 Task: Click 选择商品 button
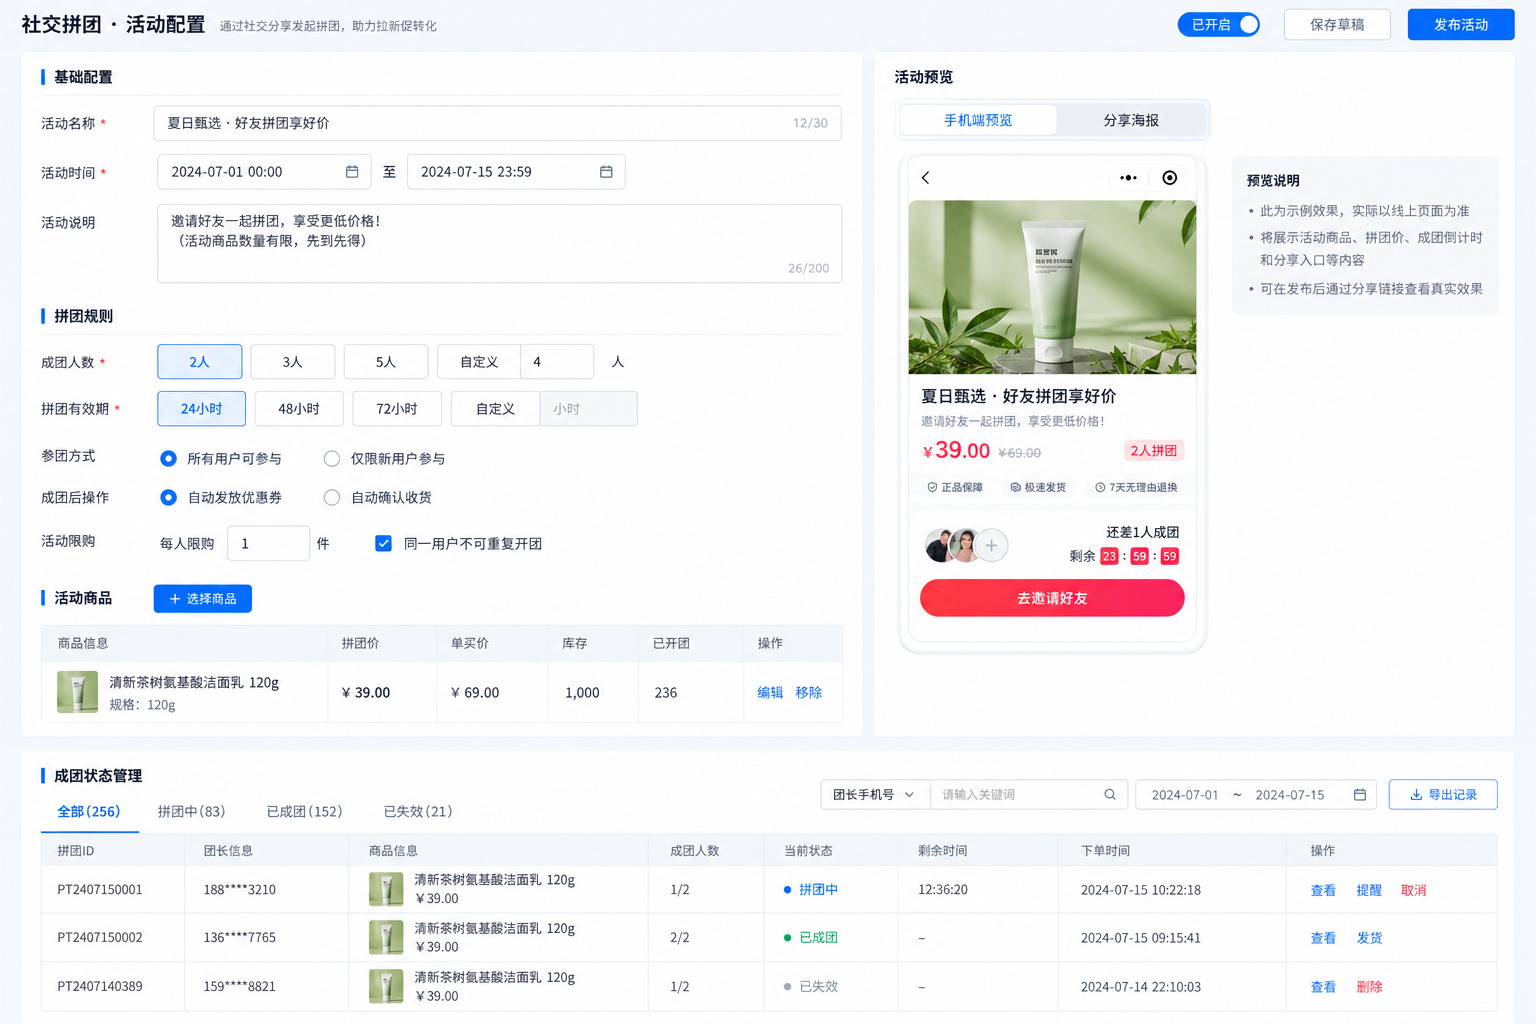pyautogui.click(x=203, y=599)
